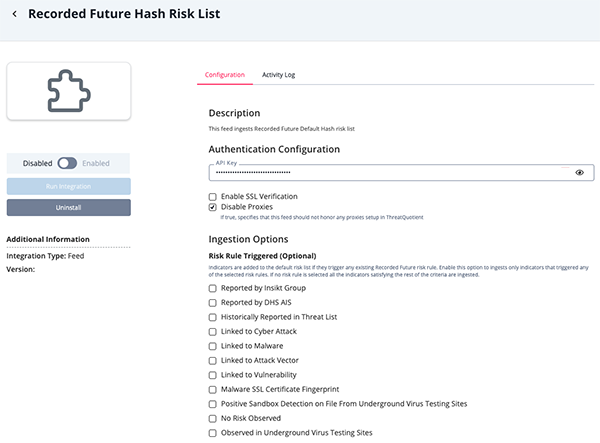Open the Configuration tab
Viewport: 600px width, 443px height.
point(225,75)
